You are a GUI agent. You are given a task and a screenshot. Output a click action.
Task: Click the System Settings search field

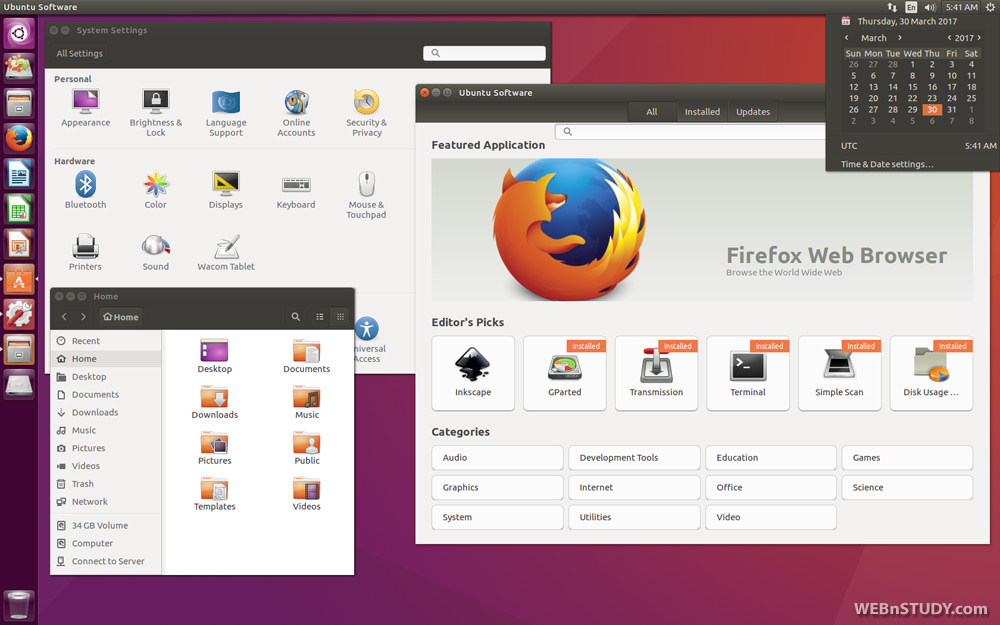(485, 53)
